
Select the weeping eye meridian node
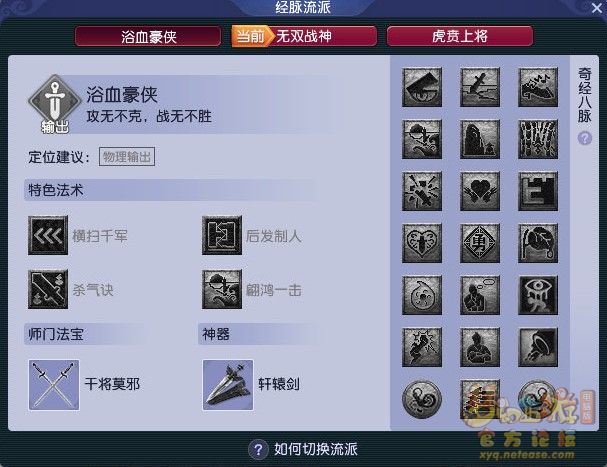coord(538,295)
